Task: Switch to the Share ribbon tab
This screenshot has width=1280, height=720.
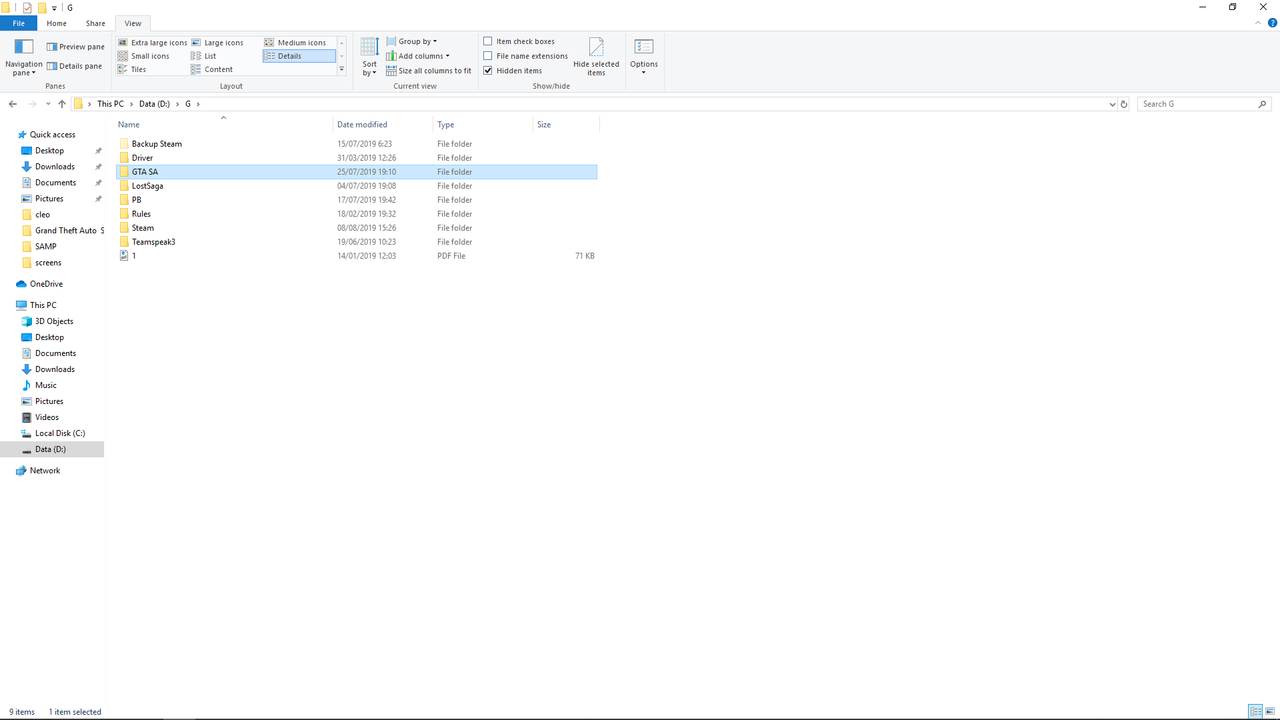Action: [x=95, y=23]
